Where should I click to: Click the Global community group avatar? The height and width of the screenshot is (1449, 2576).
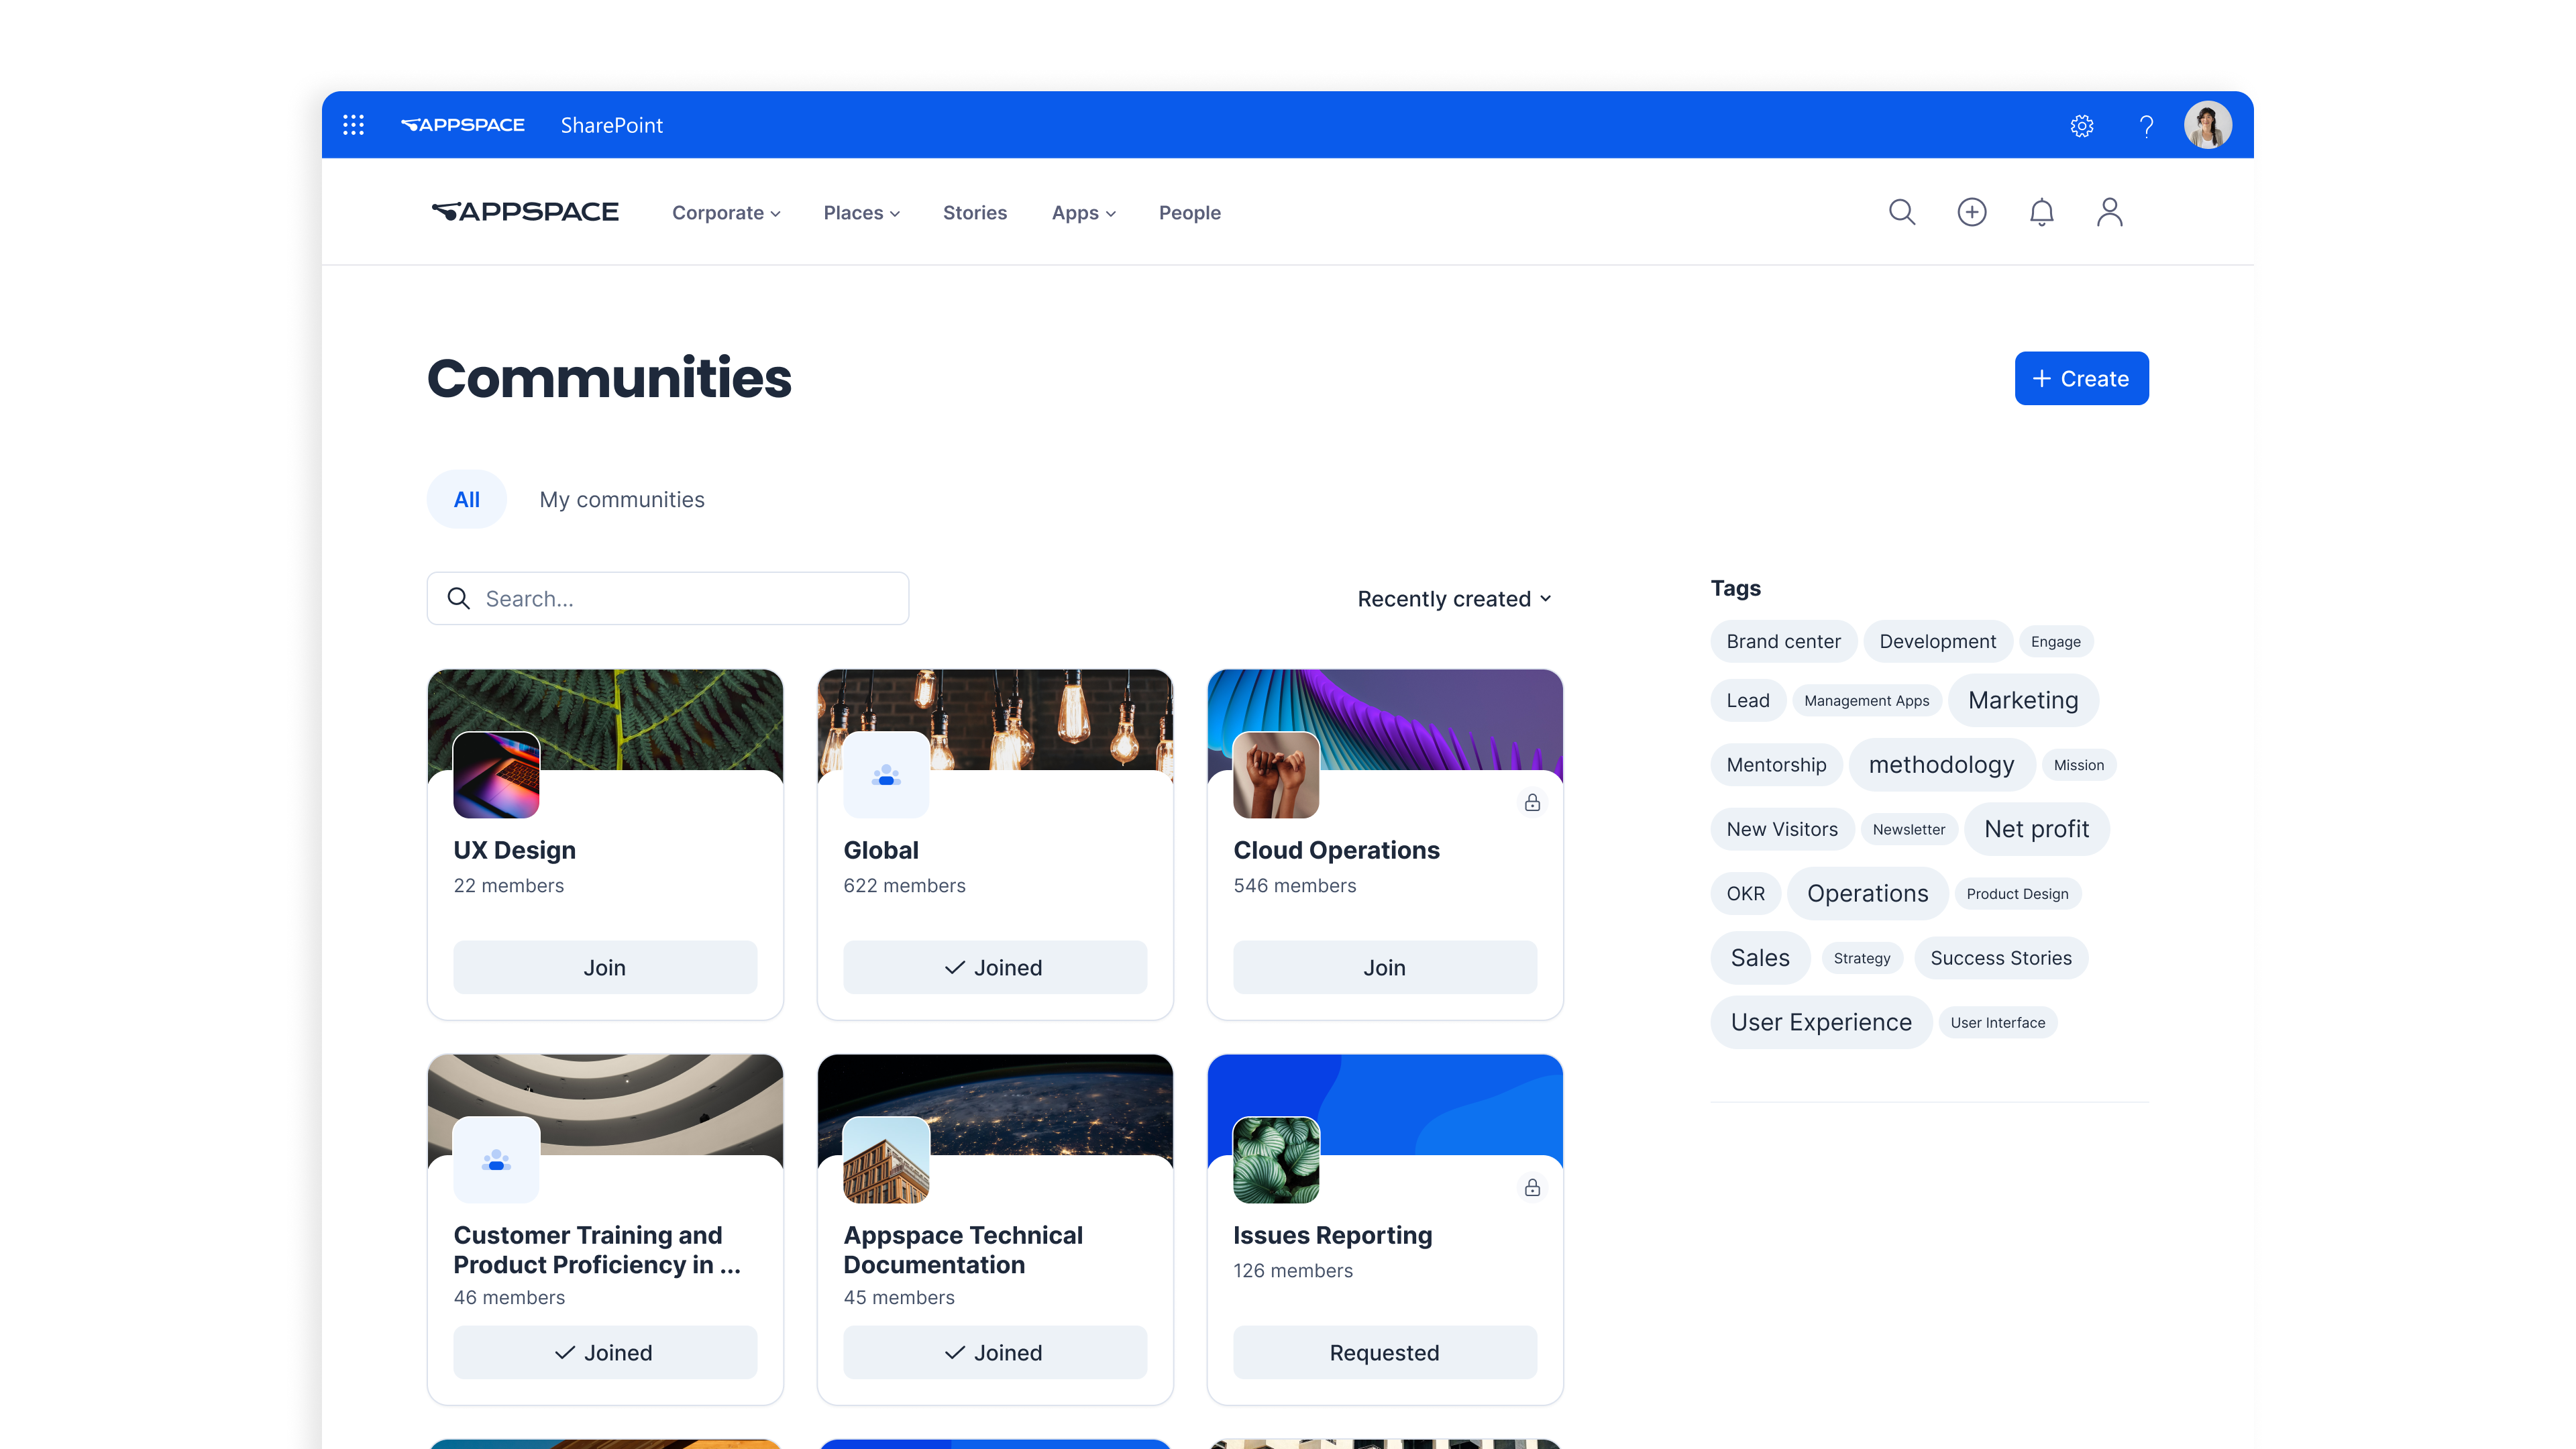tap(886, 775)
